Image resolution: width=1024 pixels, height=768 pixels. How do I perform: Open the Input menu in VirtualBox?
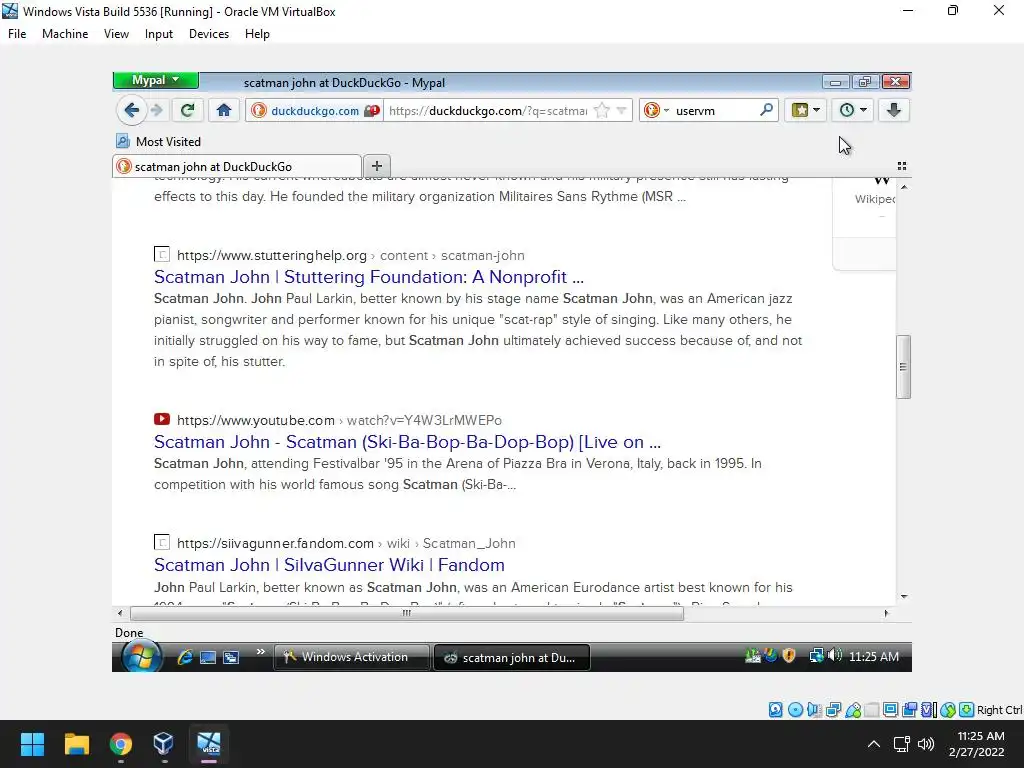[159, 34]
